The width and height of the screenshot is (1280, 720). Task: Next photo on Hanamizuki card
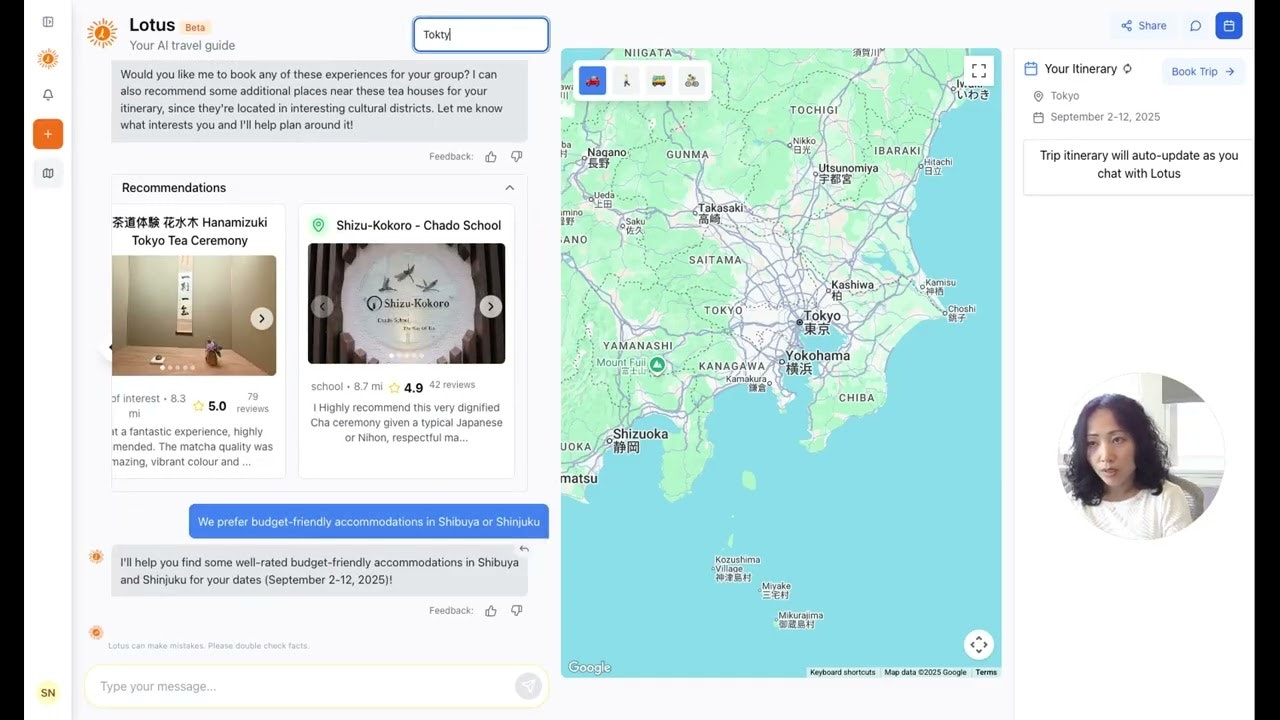pyautogui.click(x=262, y=319)
